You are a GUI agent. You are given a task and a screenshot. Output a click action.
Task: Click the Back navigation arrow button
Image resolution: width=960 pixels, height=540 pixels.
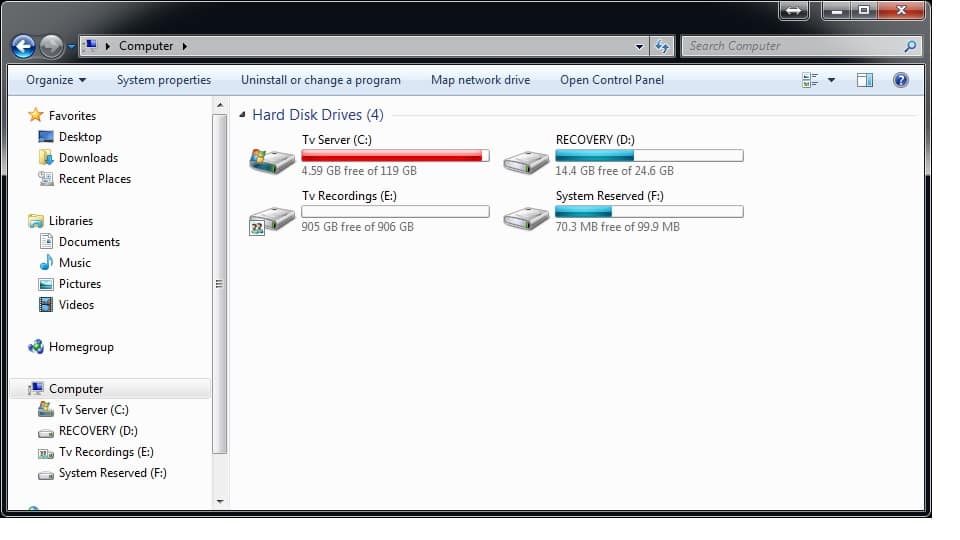click(x=23, y=46)
